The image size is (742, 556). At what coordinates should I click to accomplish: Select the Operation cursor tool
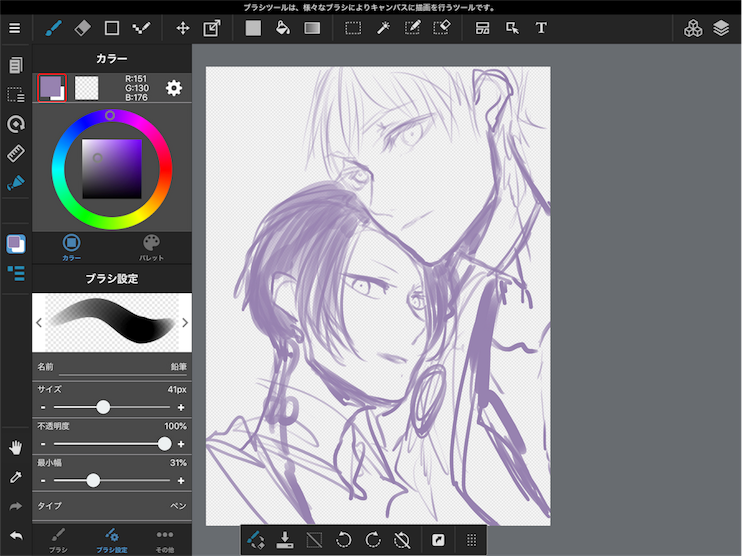pyautogui.click(x=512, y=28)
